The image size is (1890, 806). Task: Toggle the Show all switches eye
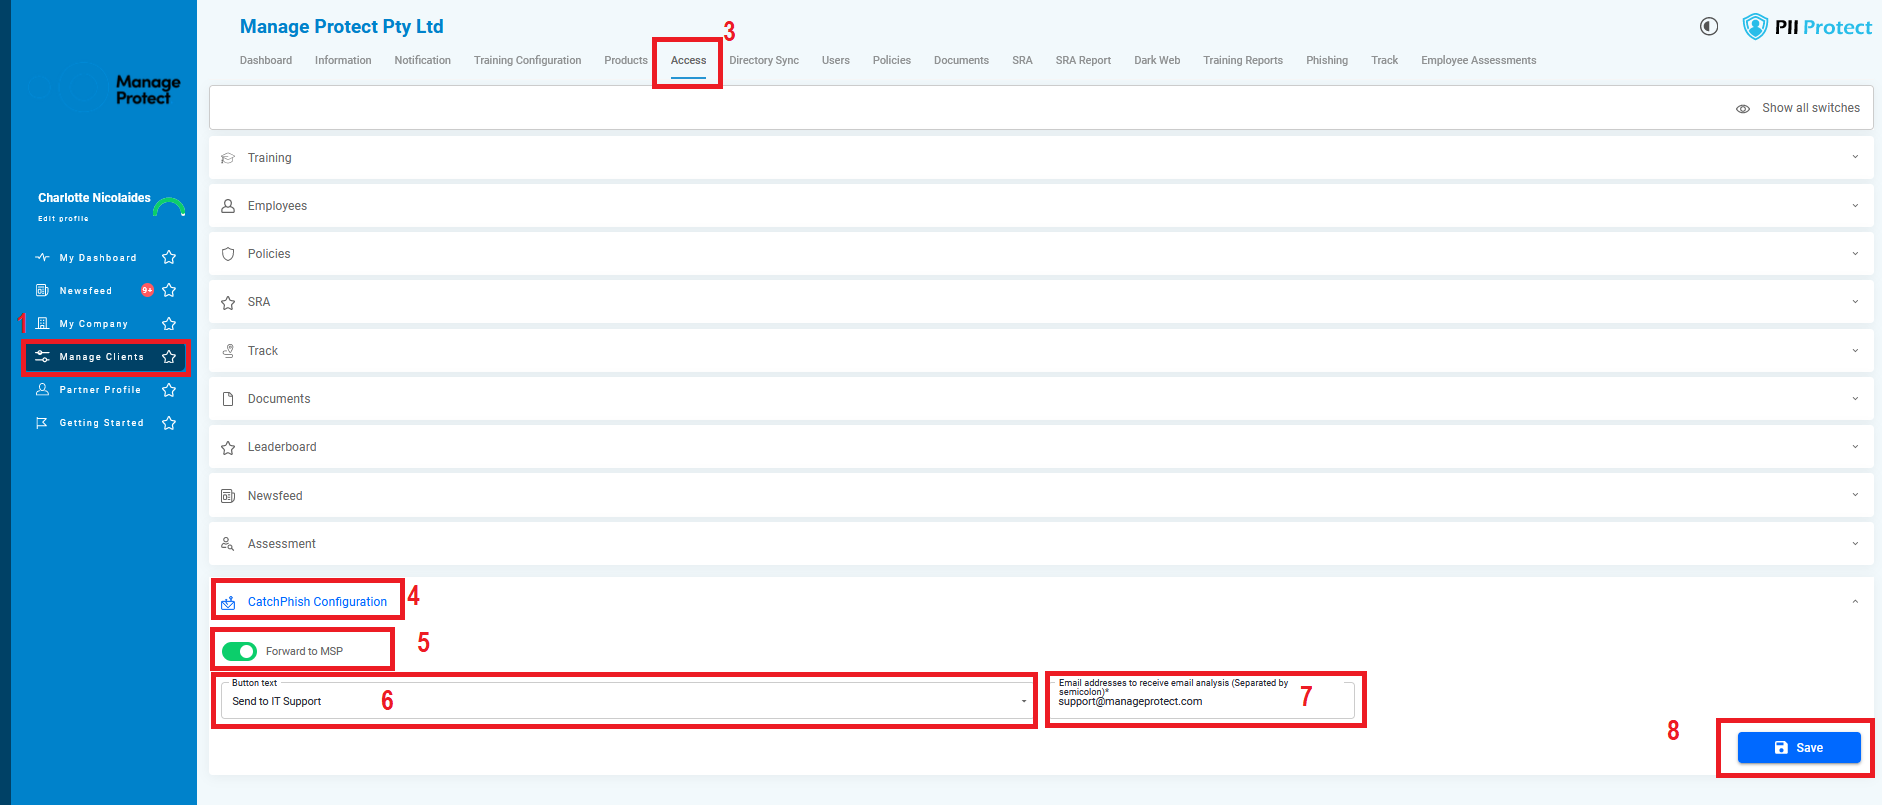[x=1742, y=108]
